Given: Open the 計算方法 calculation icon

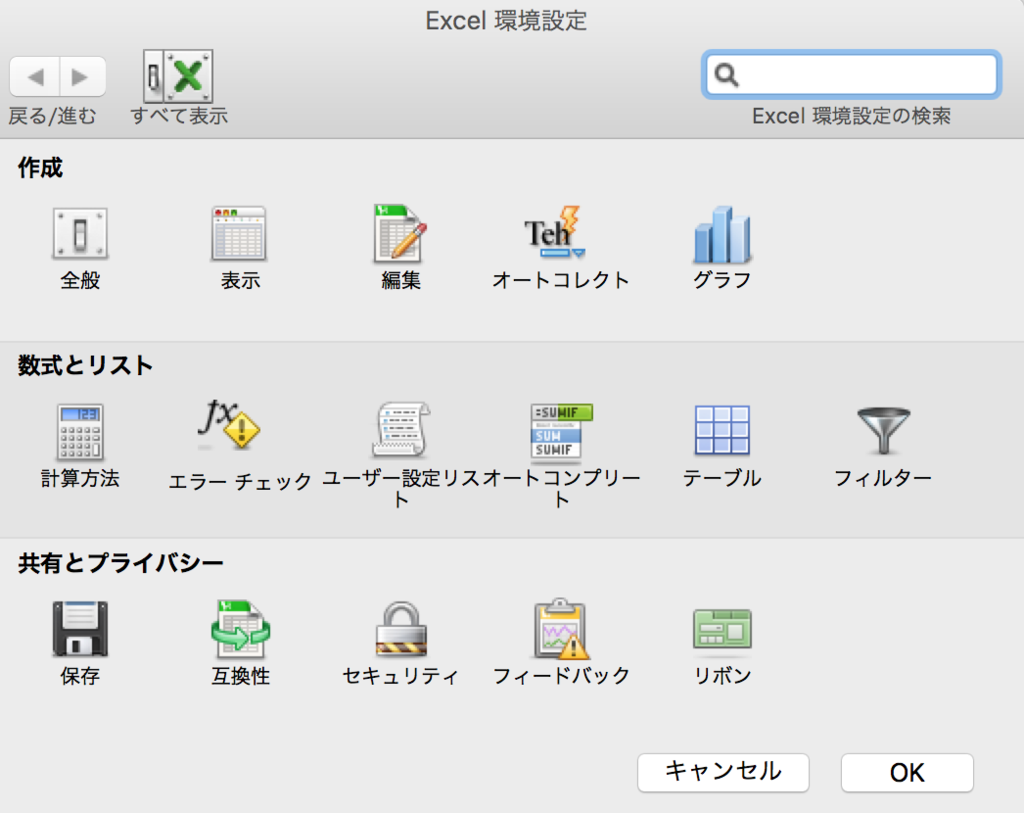Looking at the screenshot, I should (80, 432).
